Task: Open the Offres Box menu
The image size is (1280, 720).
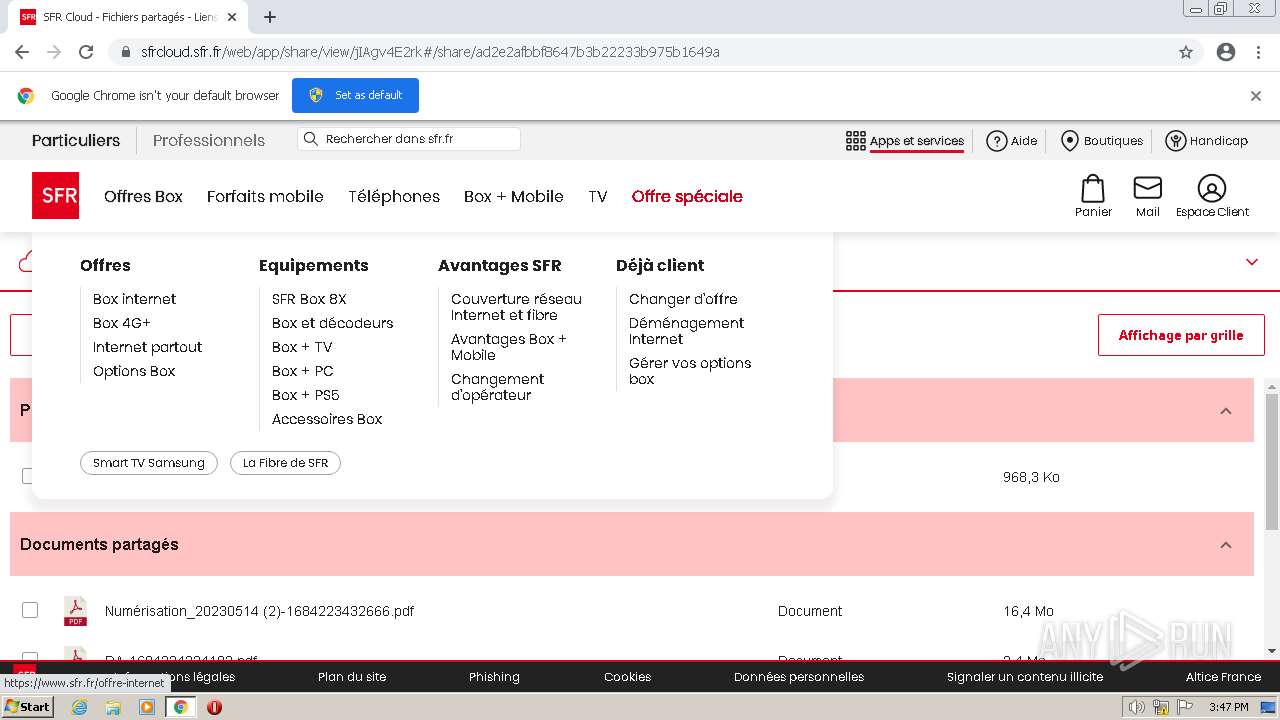Action: tap(143, 196)
